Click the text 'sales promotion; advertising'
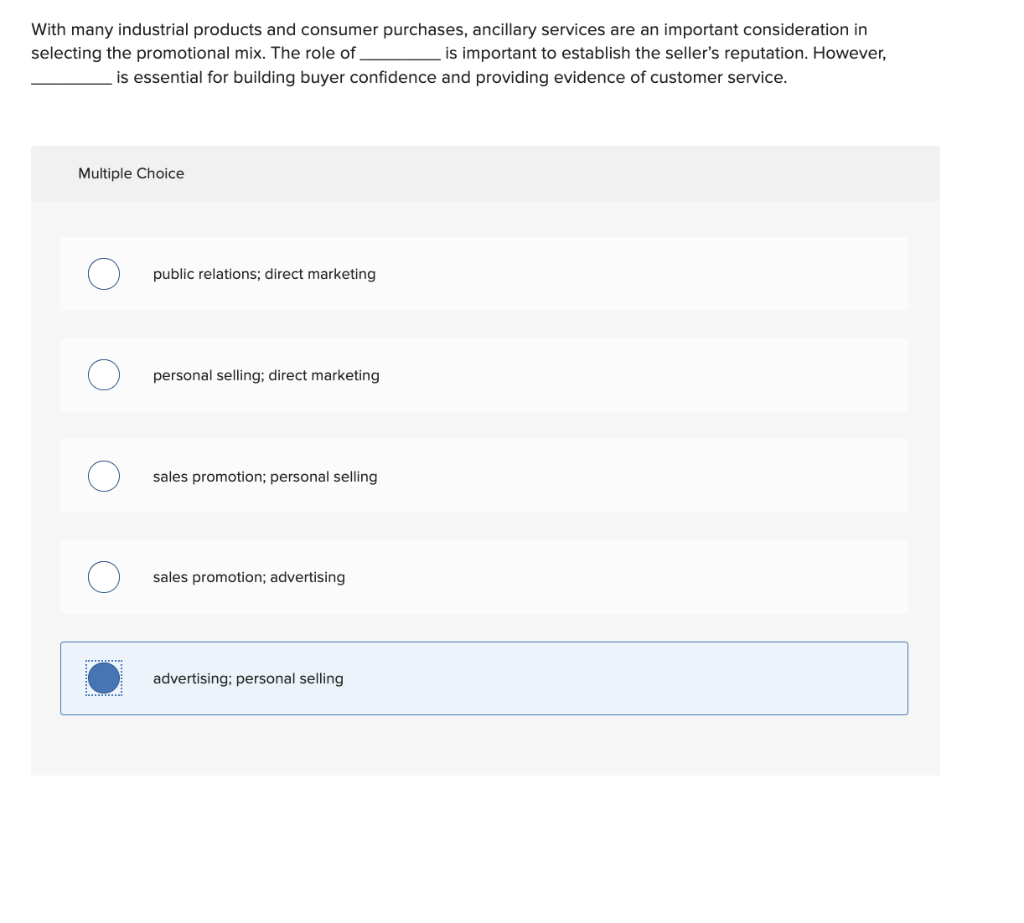Screen dimensions: 1024x923 click(x=249, y=577)
